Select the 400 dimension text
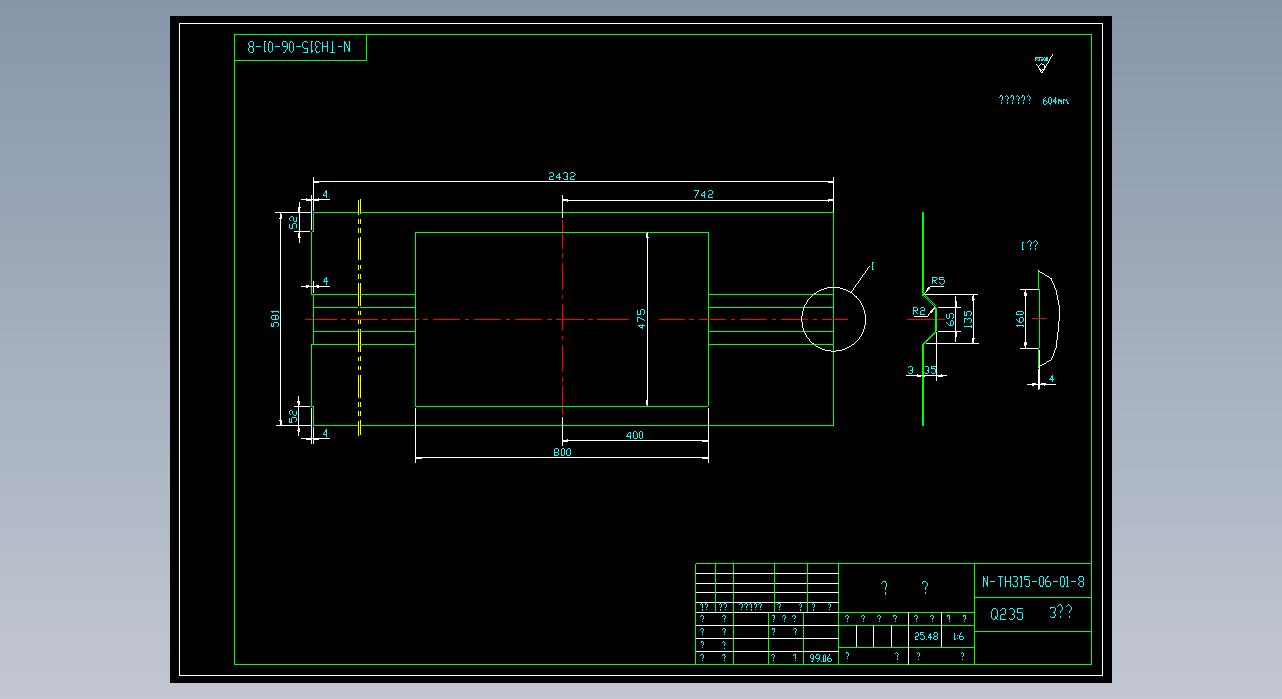The width and height of the screenshot is (1282, 699). tap(634, 434)
